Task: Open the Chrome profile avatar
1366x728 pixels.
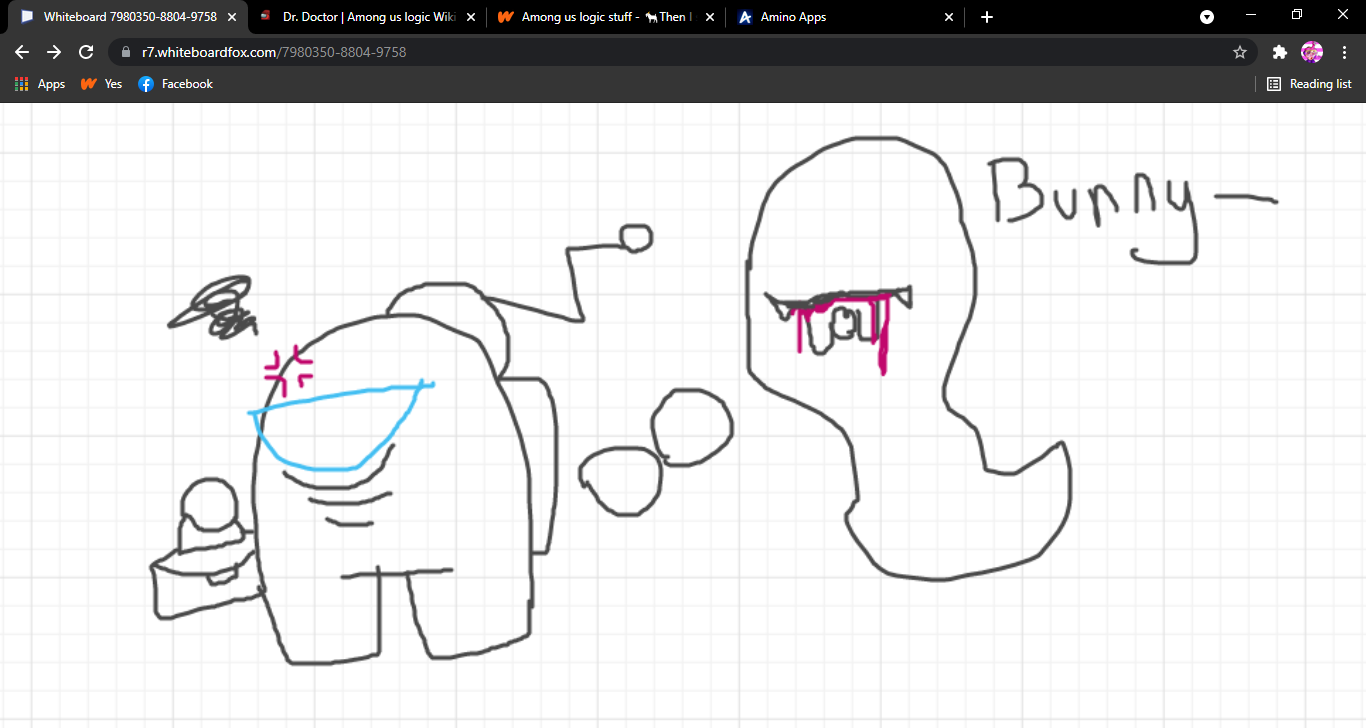Action: [x=1311, y=52]
